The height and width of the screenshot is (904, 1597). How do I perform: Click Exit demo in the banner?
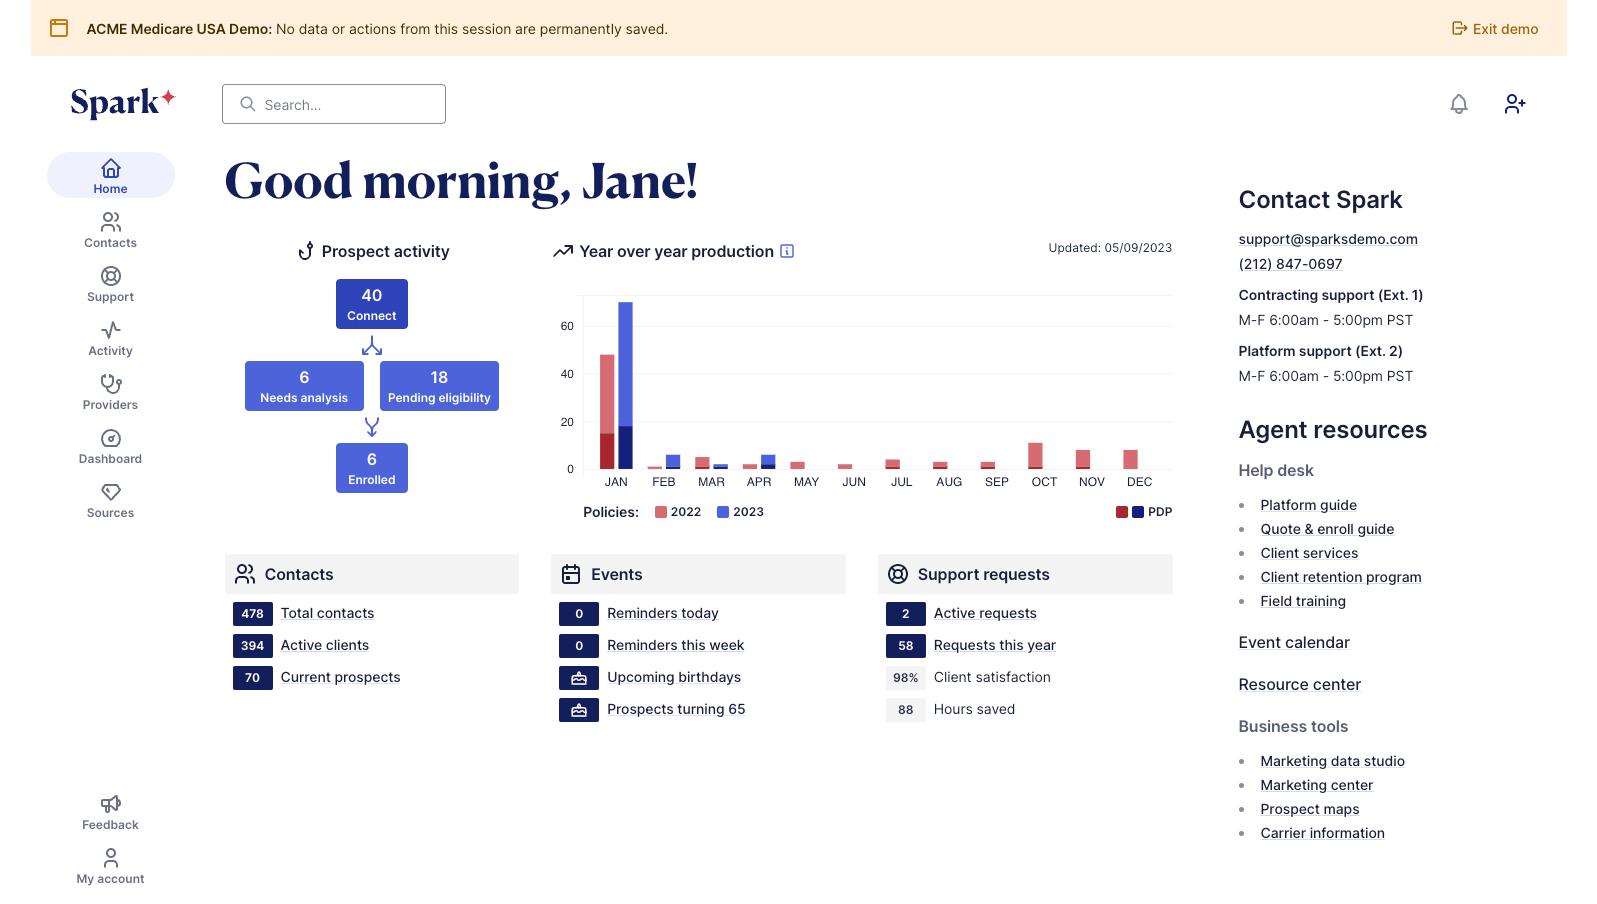tap(1495, 29)
